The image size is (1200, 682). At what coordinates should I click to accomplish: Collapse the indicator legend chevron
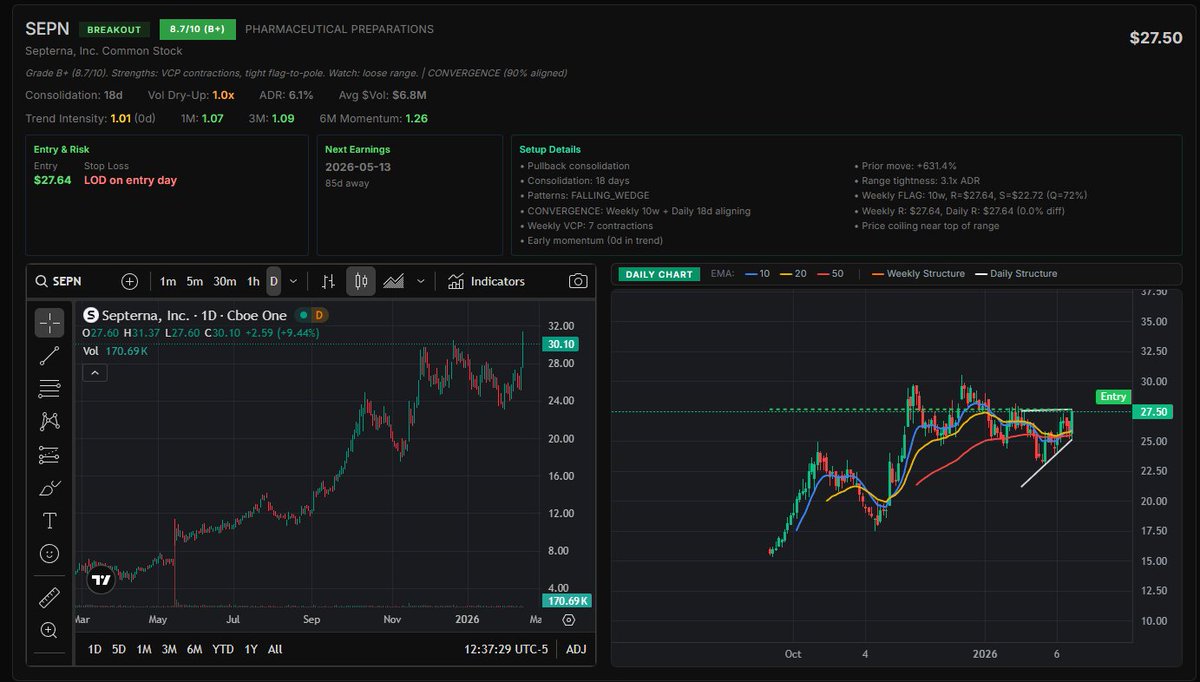(93, 373)
